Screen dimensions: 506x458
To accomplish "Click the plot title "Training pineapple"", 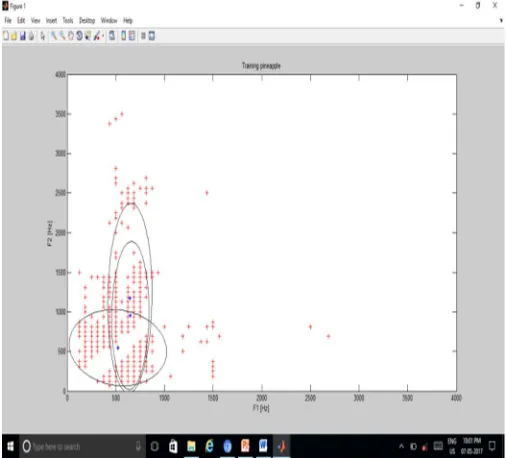I will (261, 66).
